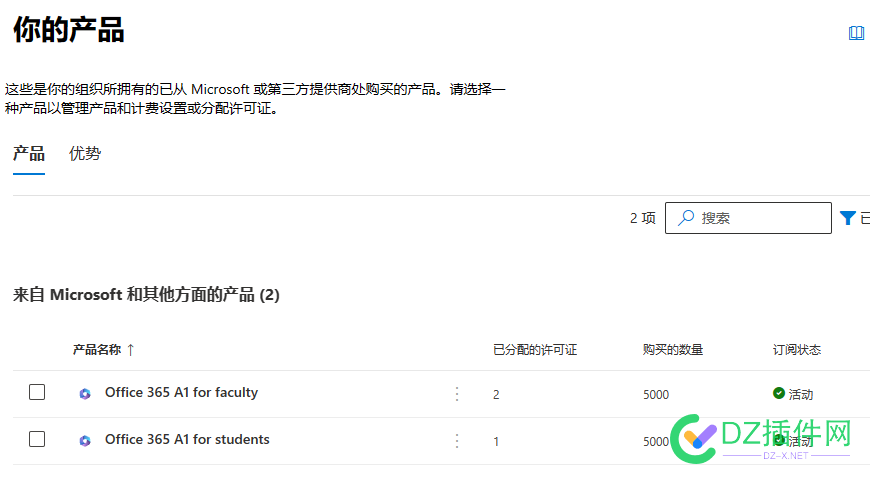Click assigned licenses value 1 for students
Screen dimensions: 870x479
tap(496, 442)
